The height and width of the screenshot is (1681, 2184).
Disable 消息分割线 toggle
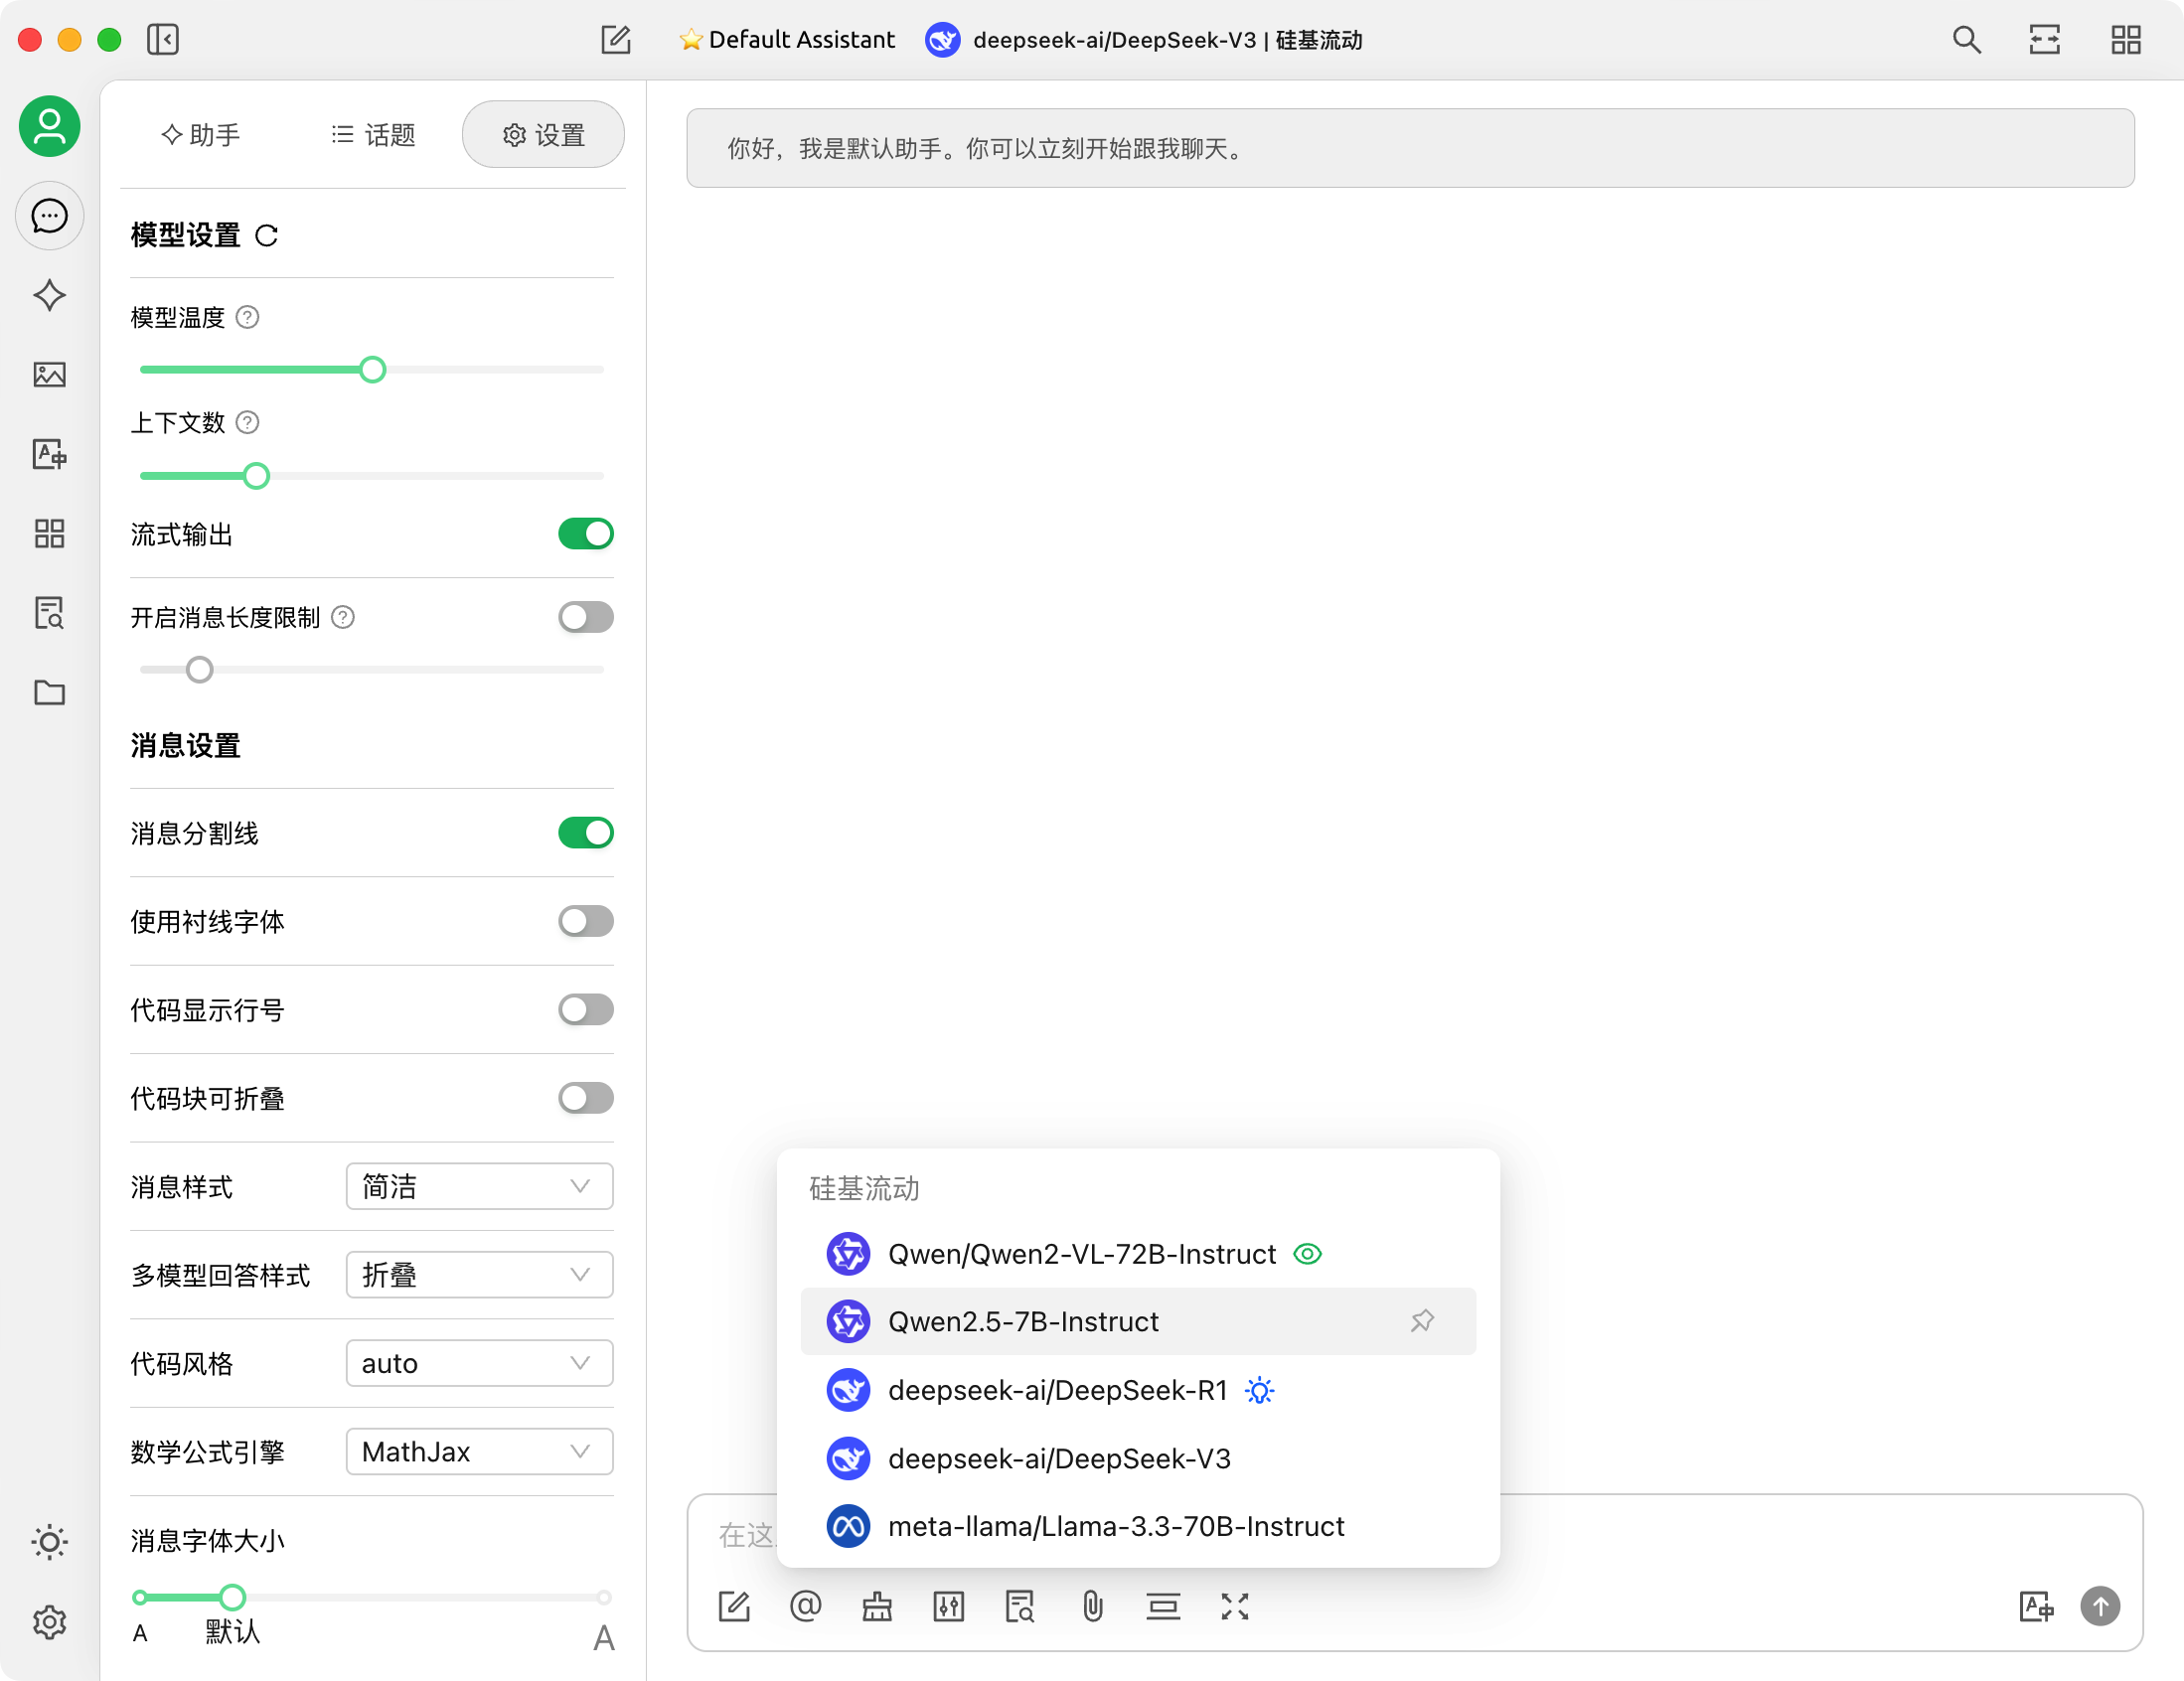[585, 833]
